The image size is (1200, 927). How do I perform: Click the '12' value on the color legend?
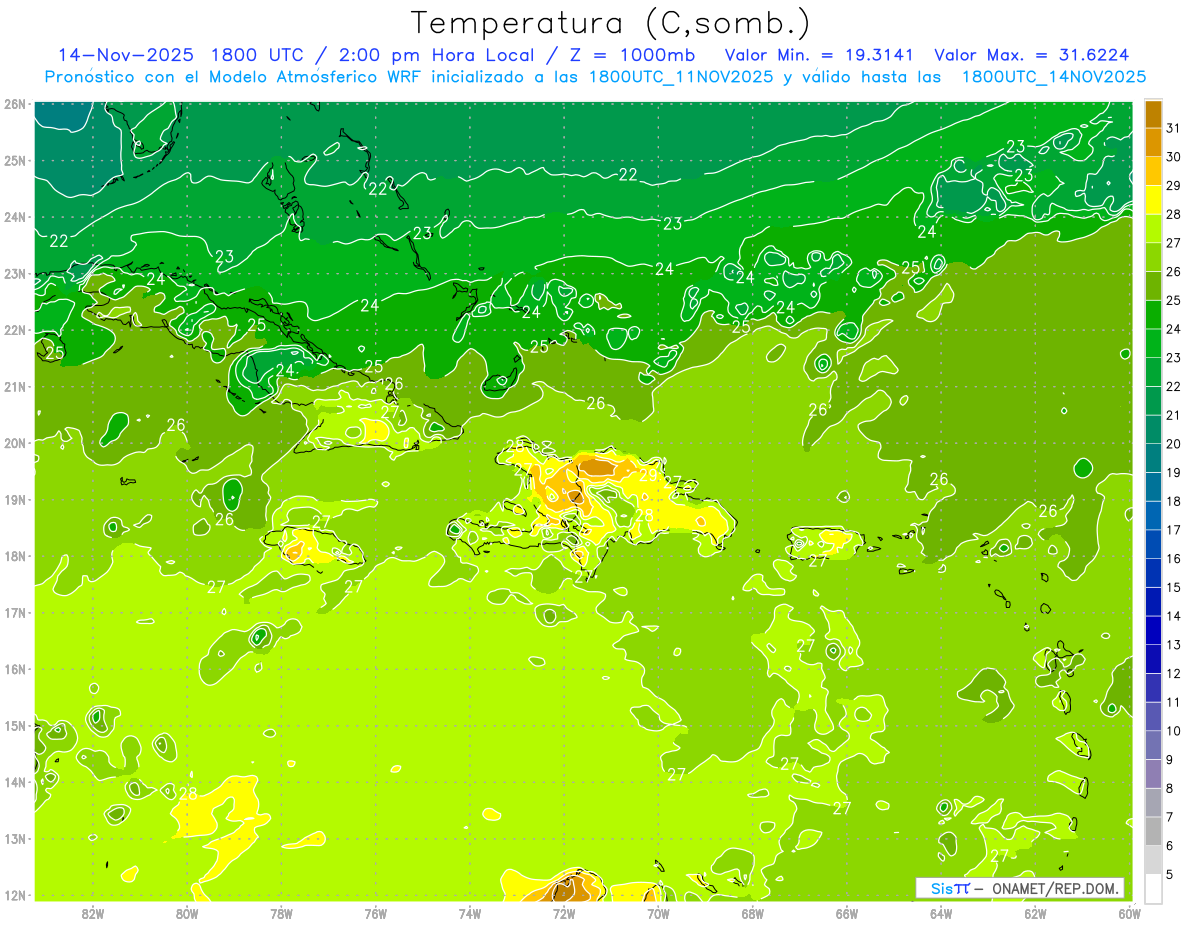click(x=1174, y=673)
